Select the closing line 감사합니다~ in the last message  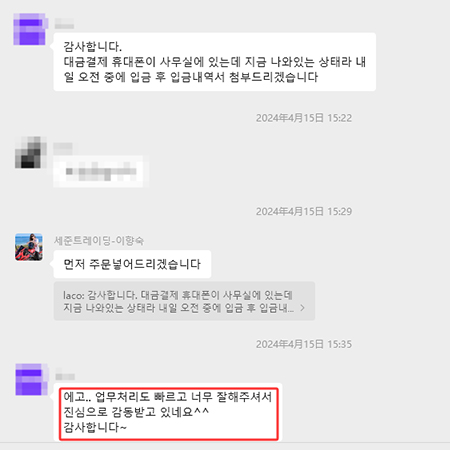point(95,427)
